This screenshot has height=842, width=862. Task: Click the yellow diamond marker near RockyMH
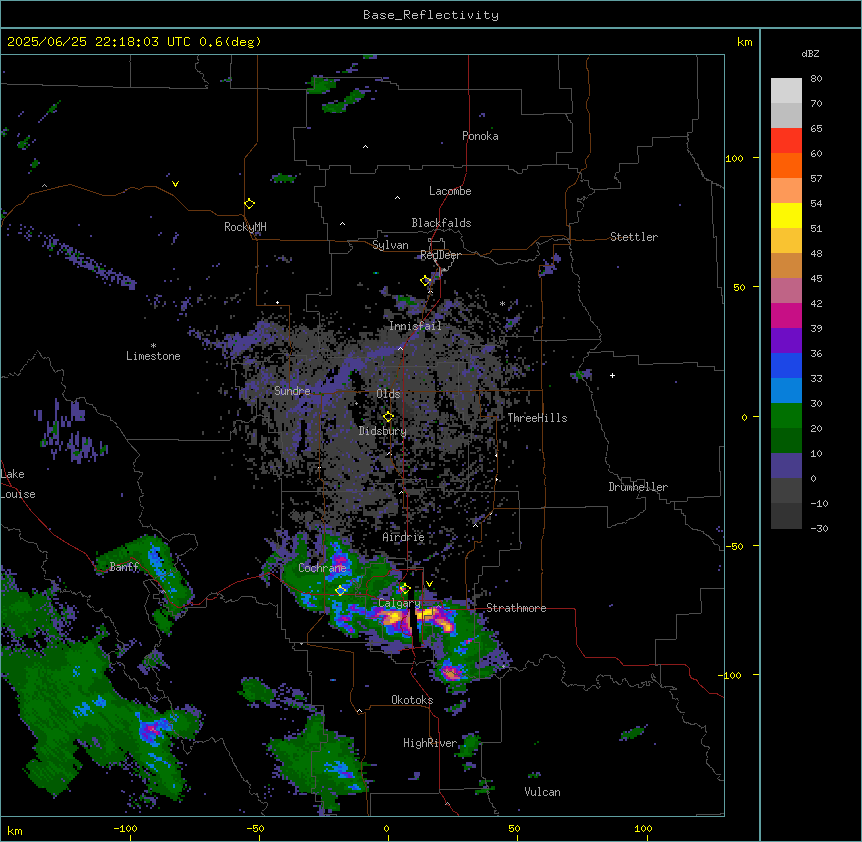(x=250, y=204)
